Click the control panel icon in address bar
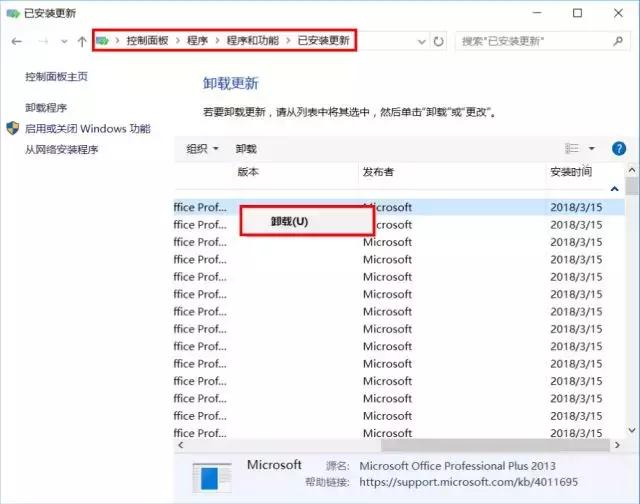 pos(103,41)
